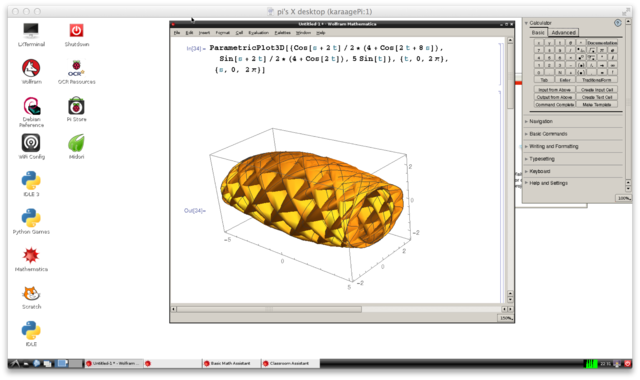The height and width of the screenshot is (380, 640).
Task: Open the Insert menu
Action: click(204, 33)
